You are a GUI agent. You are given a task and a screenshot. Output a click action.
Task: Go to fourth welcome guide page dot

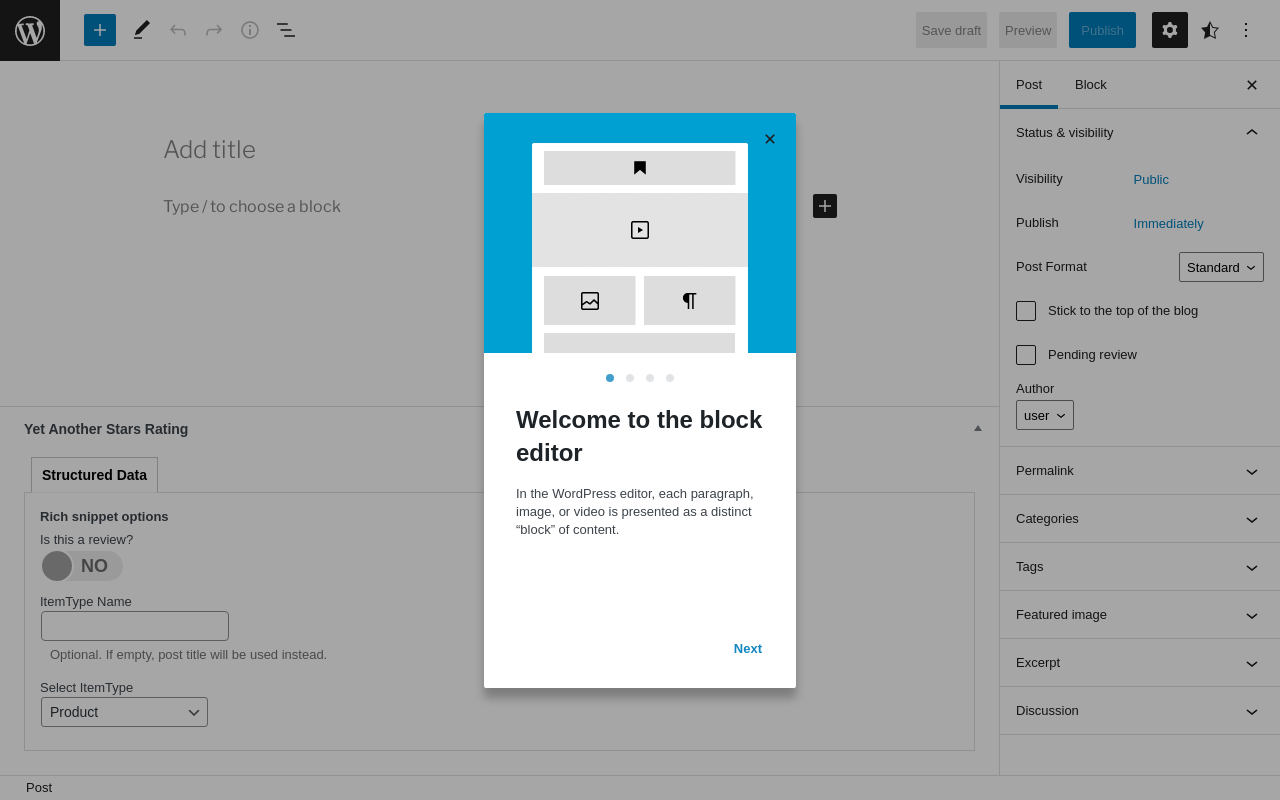[x=670, y=378]
